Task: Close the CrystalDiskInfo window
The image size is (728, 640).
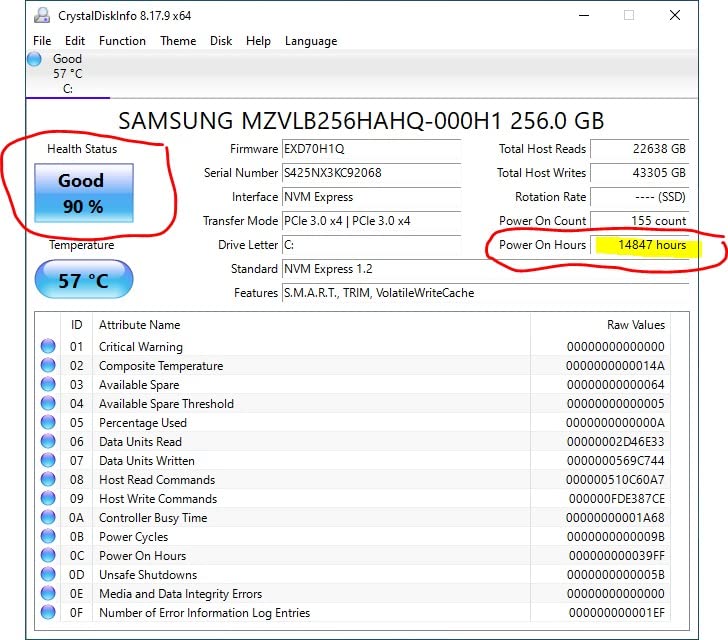Action: tap(675, 15)
